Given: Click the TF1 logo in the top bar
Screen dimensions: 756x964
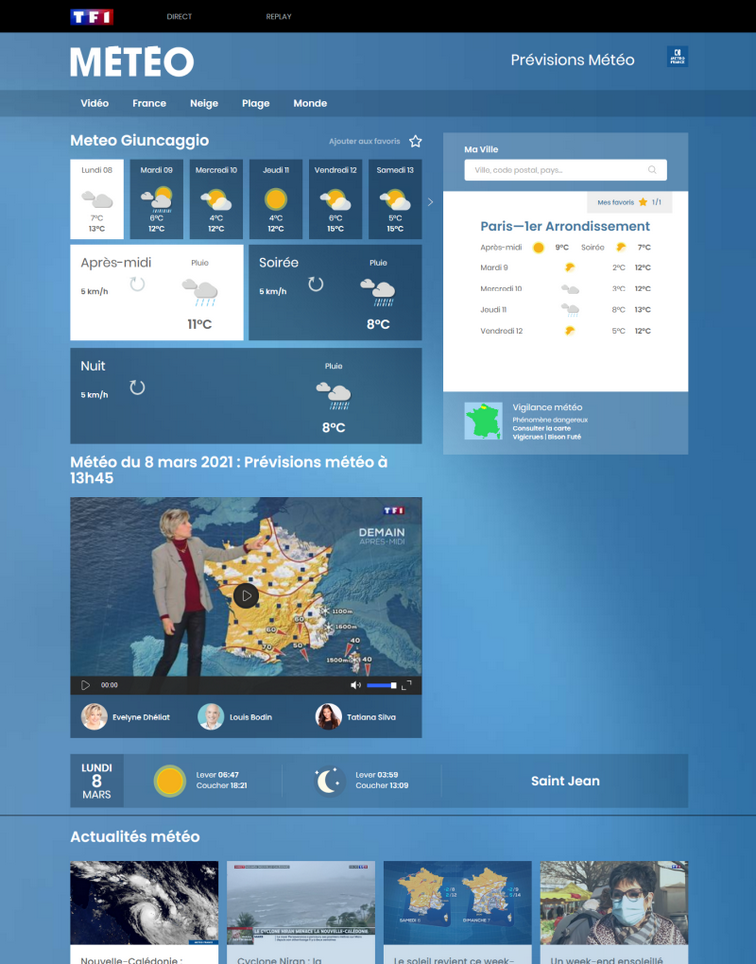Looking at the screenshot, I should pos(91,17).
